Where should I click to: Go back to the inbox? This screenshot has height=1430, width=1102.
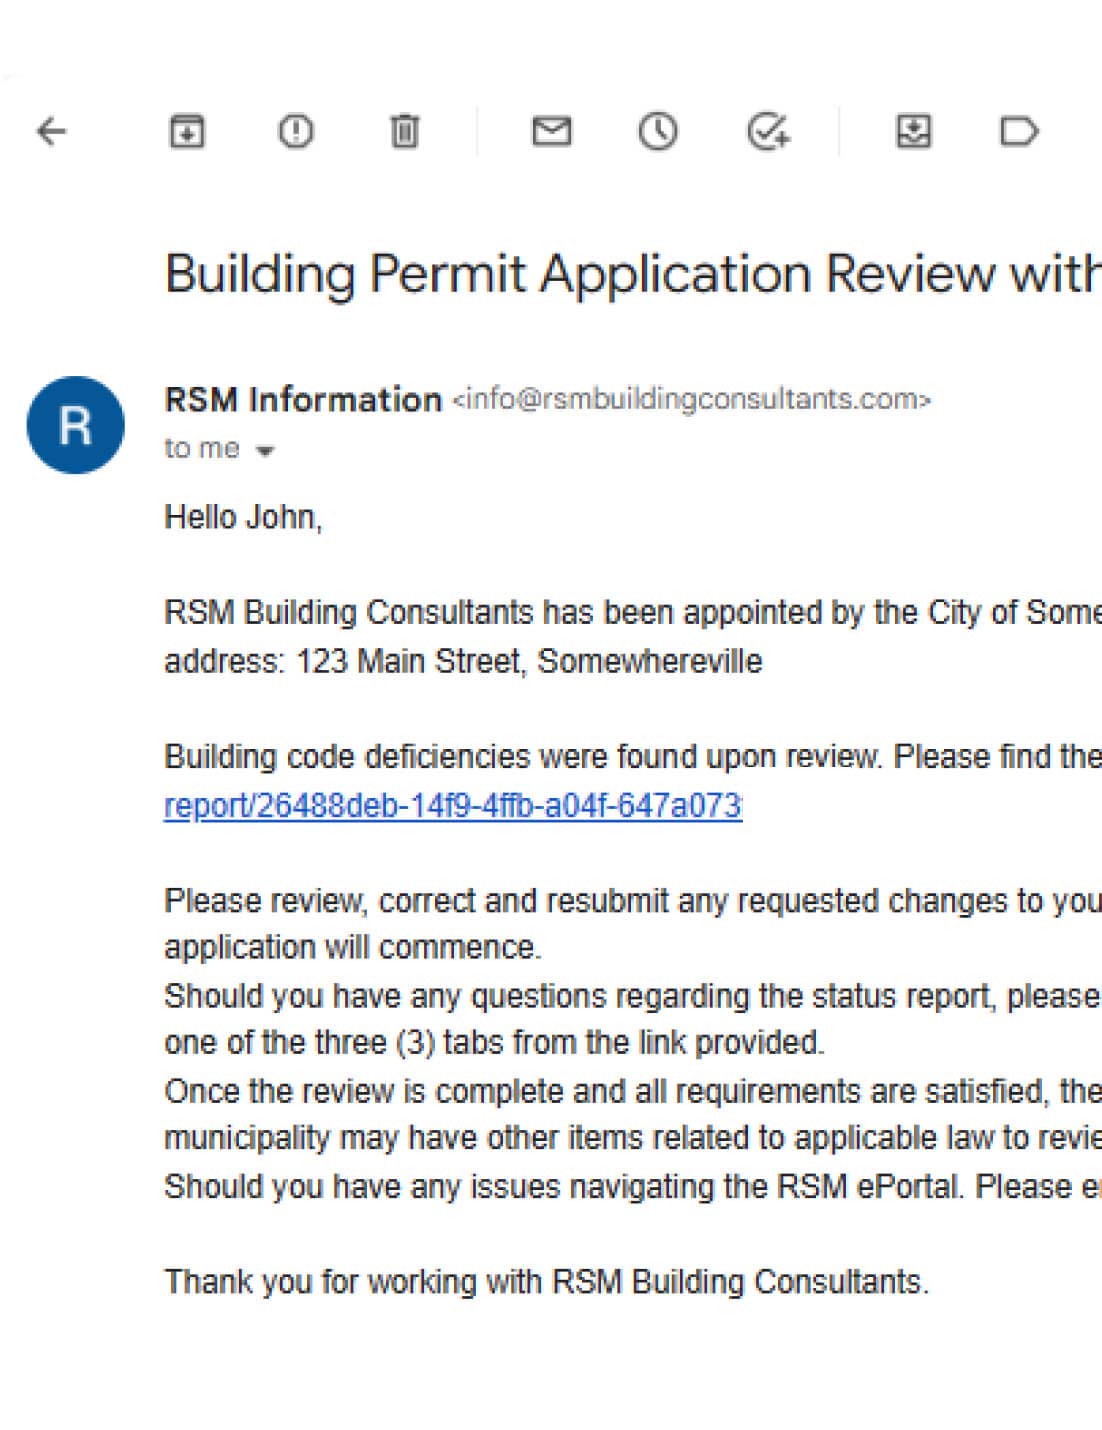49,130
